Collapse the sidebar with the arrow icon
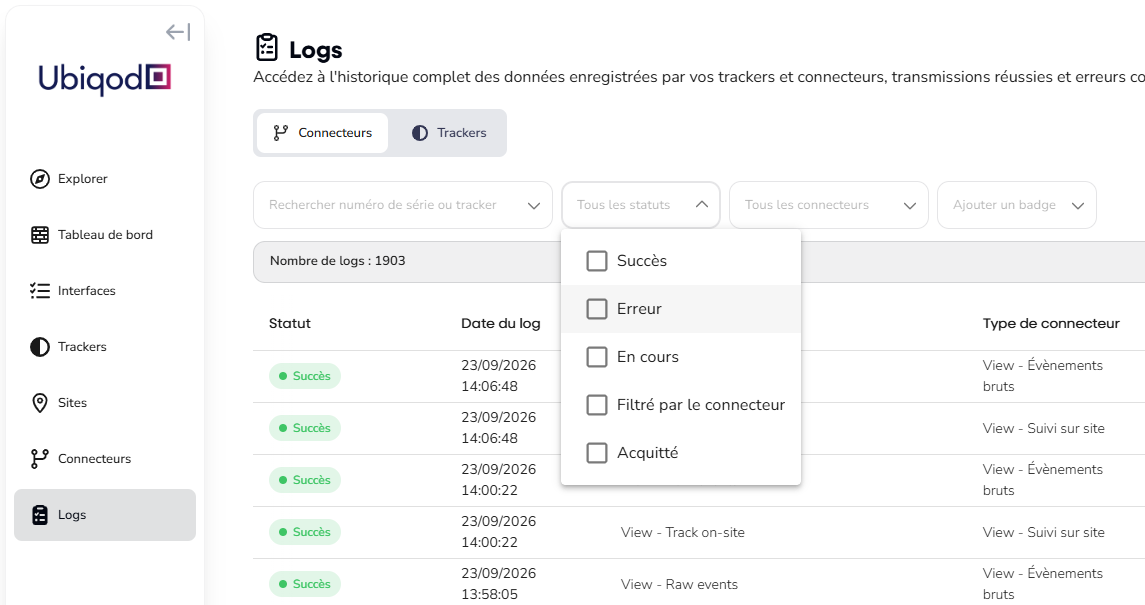Image resolution: width=1145 pixels, height=605 pixels. tap(178, 32)
